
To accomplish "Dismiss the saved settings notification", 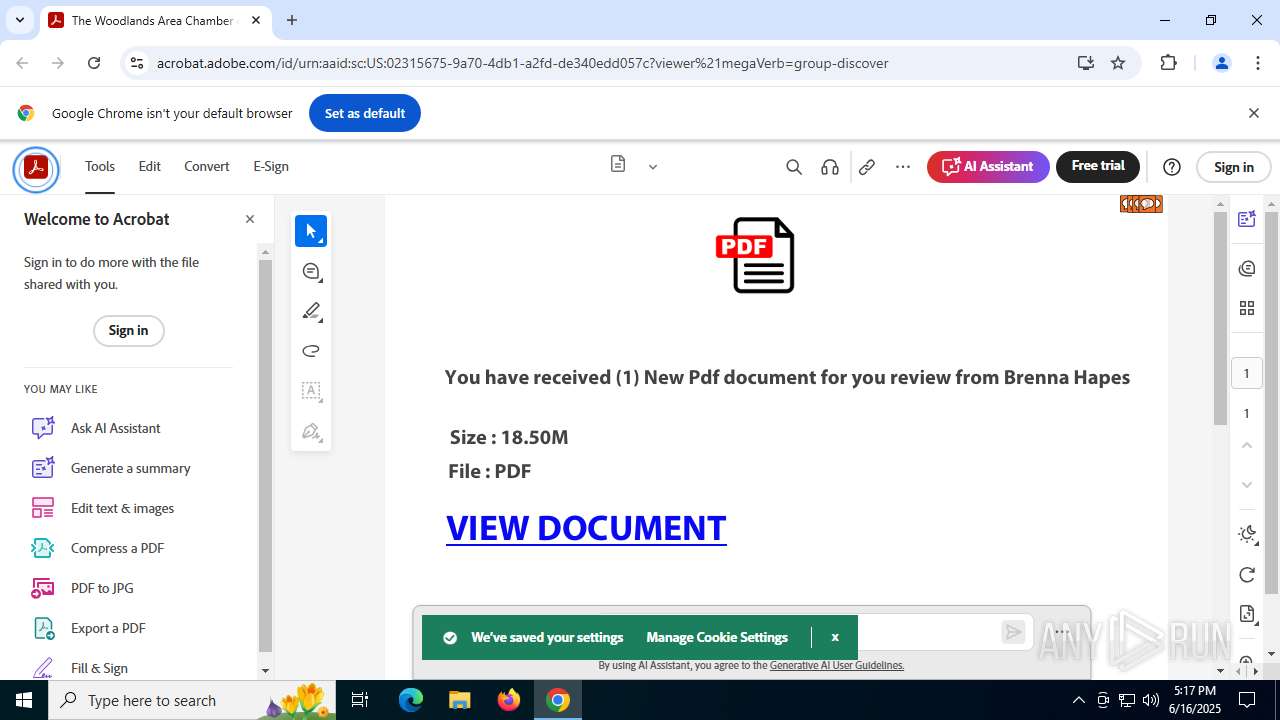I will [x=835, y=637].
